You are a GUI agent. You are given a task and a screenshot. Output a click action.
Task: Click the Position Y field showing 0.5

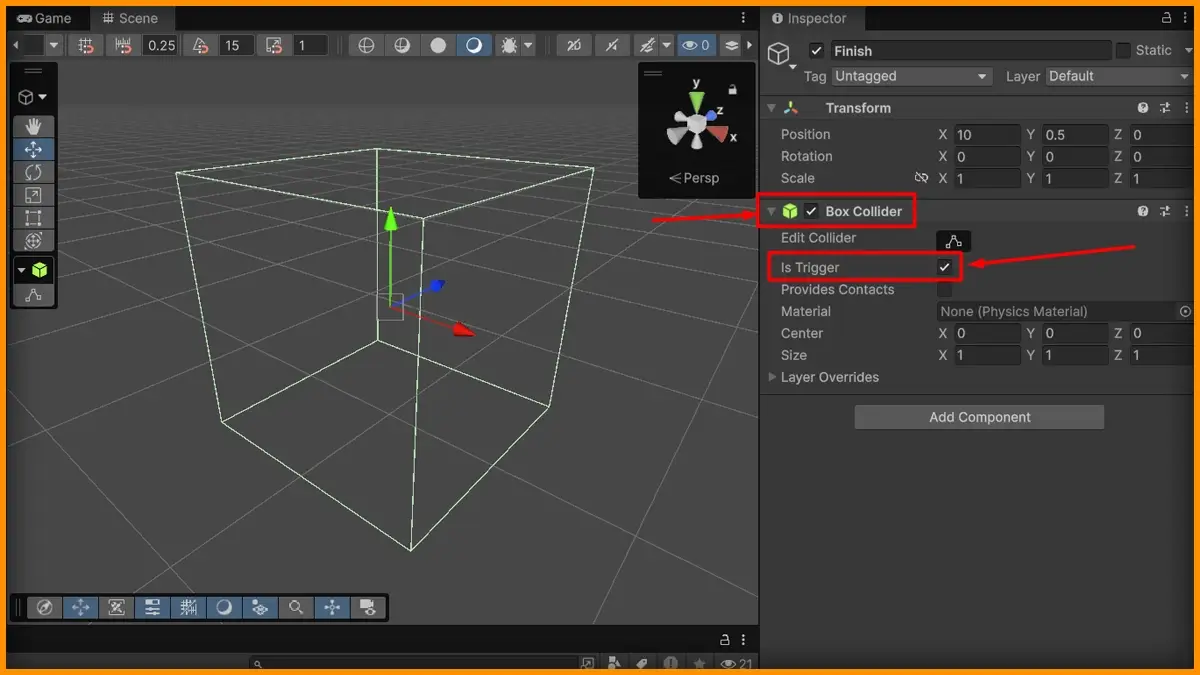(x=1074, y=134)
